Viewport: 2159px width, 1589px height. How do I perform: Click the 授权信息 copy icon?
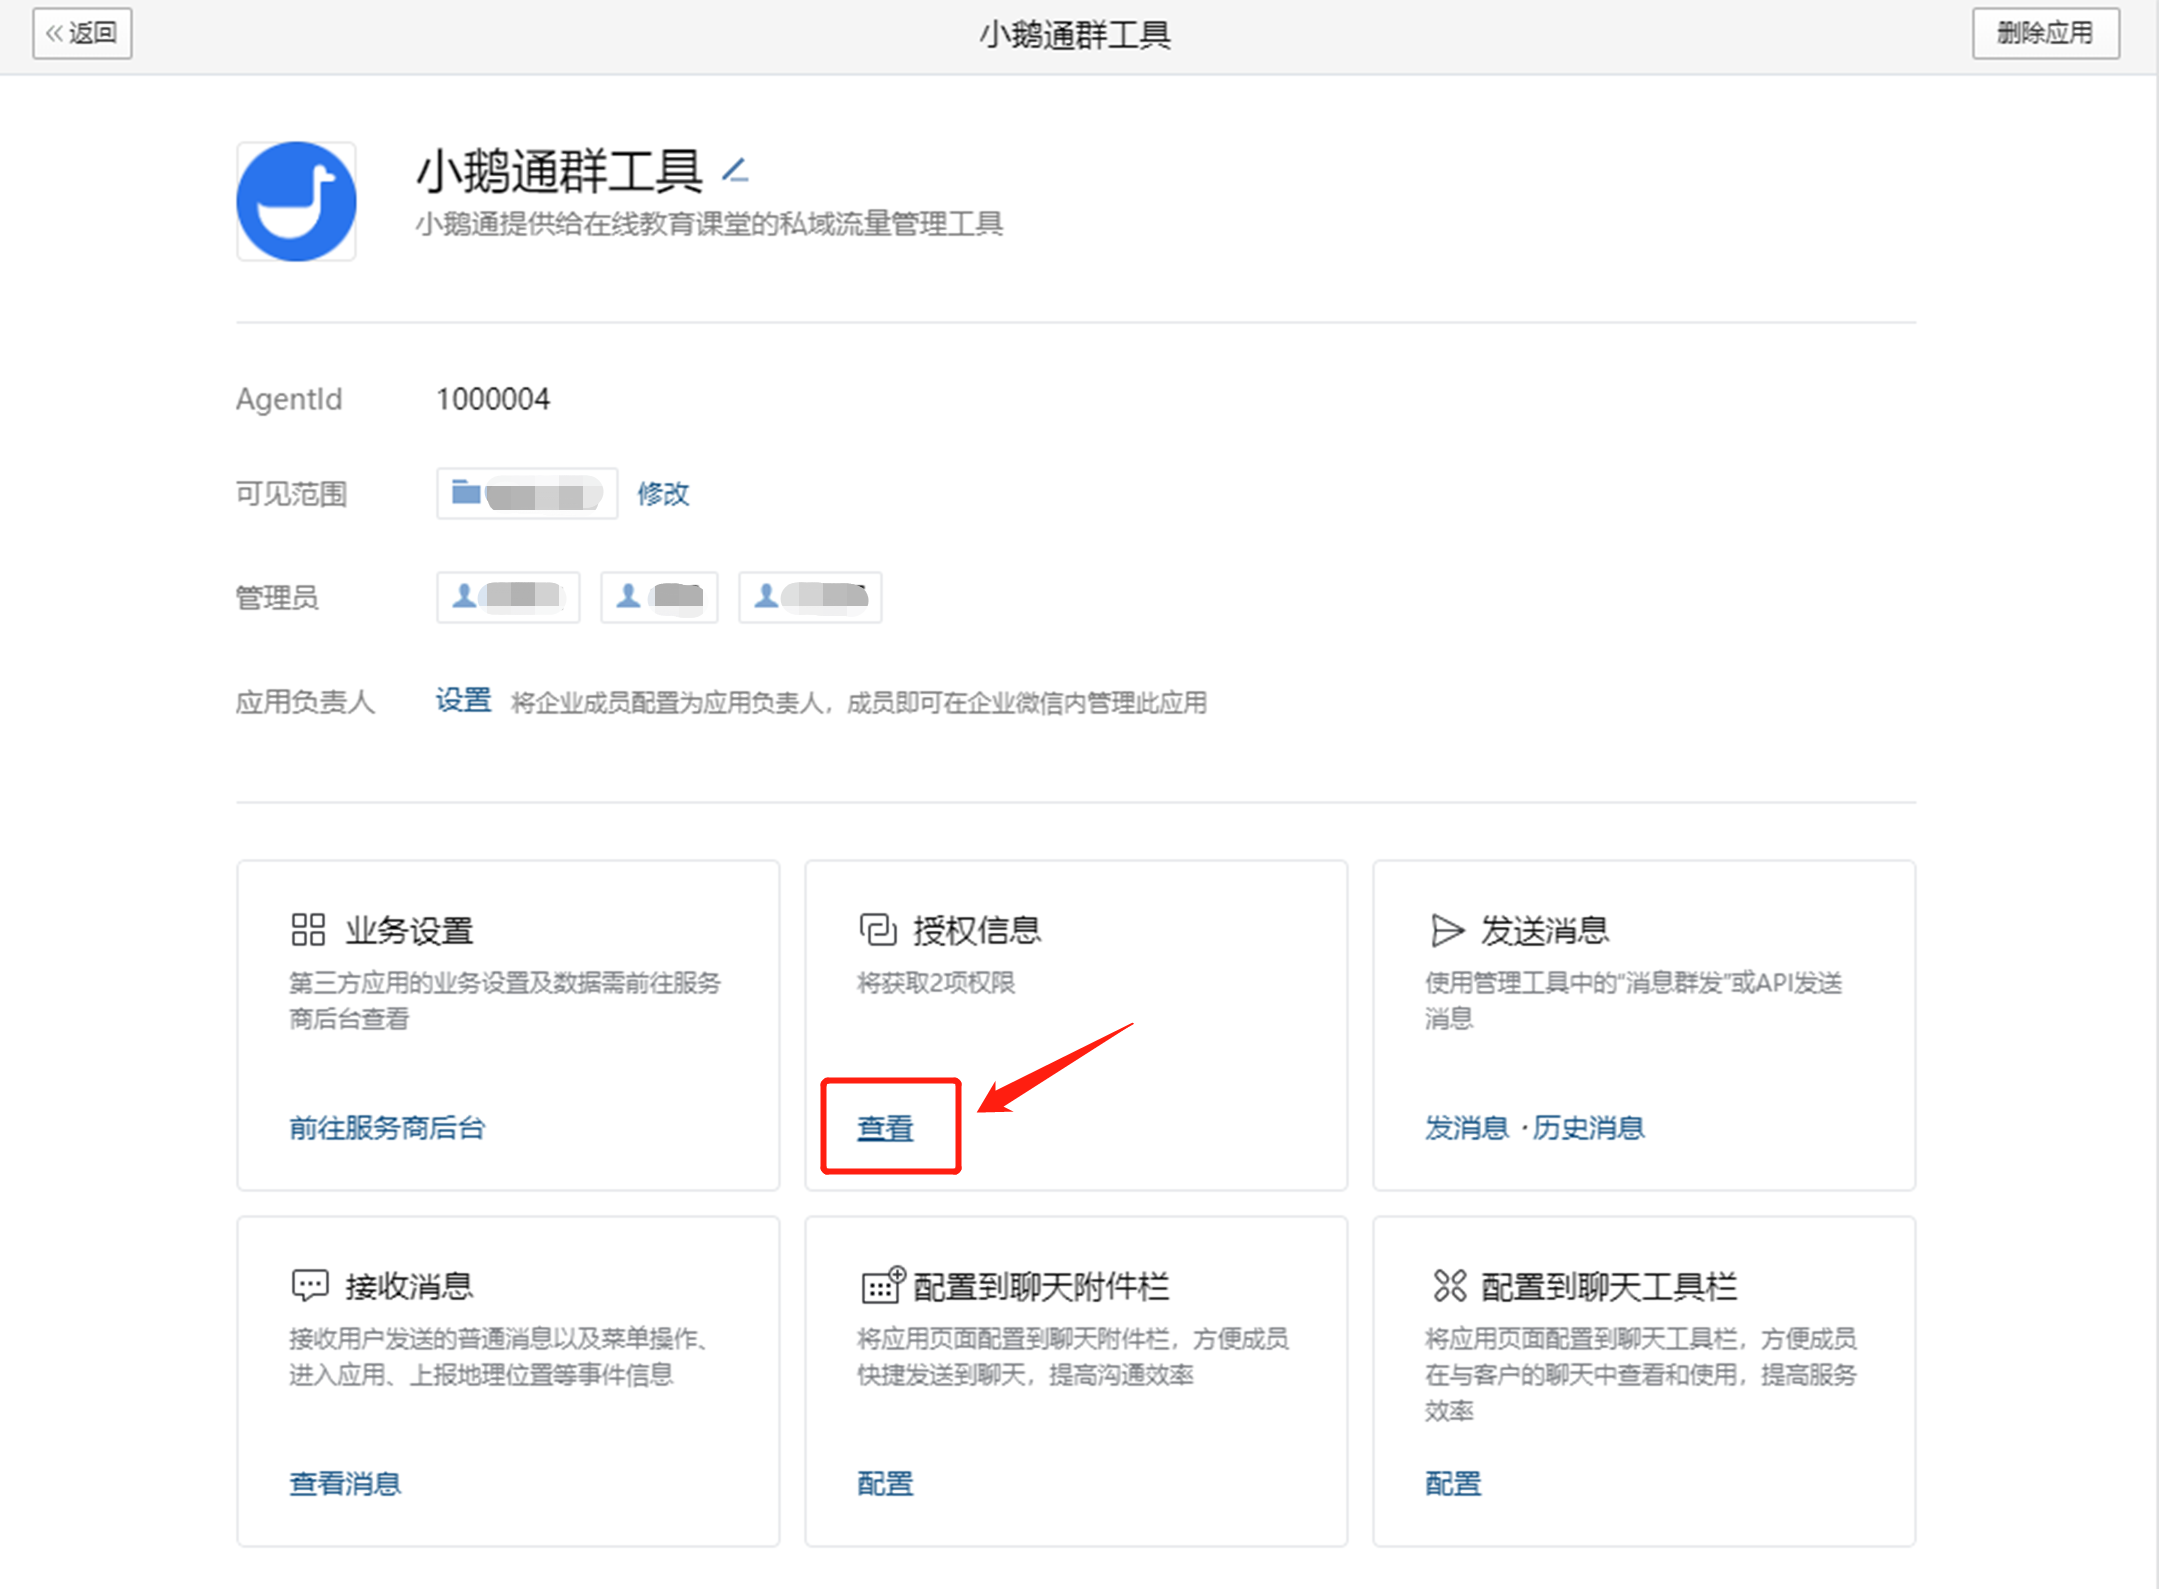(878, 929)
